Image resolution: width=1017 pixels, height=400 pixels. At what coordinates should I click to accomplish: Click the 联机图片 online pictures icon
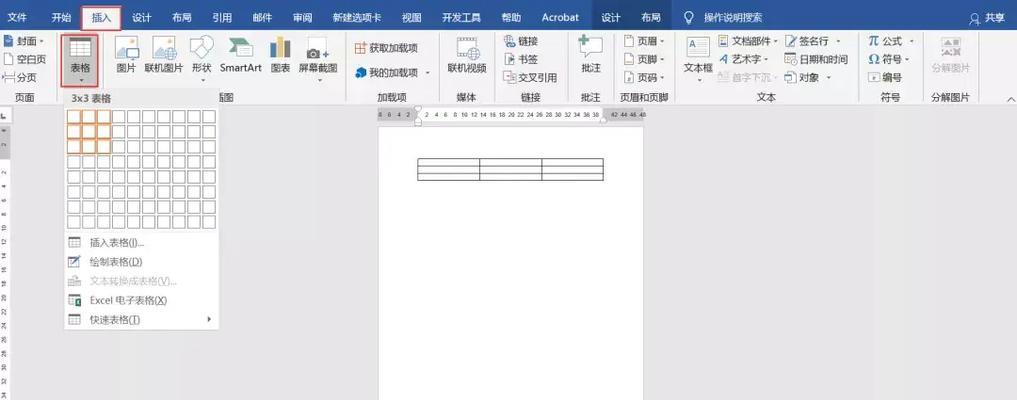tap(163, 56)
